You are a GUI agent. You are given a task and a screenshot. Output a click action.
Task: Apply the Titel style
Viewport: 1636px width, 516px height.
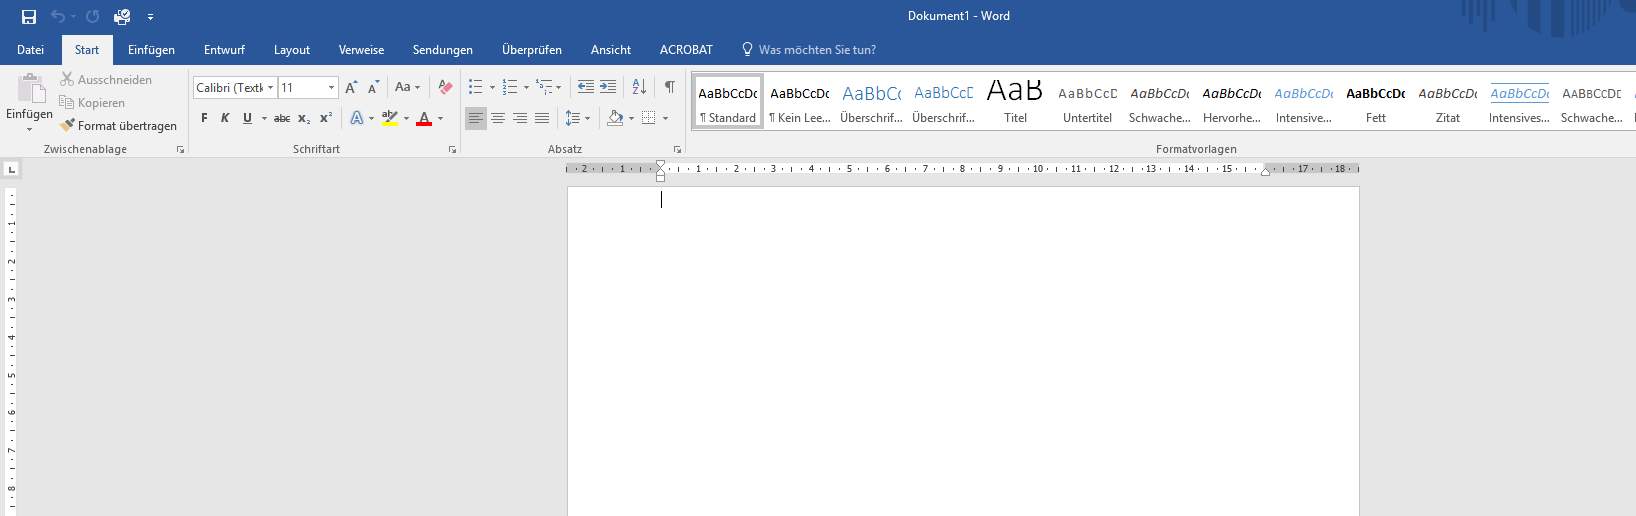click(1015, 101)
